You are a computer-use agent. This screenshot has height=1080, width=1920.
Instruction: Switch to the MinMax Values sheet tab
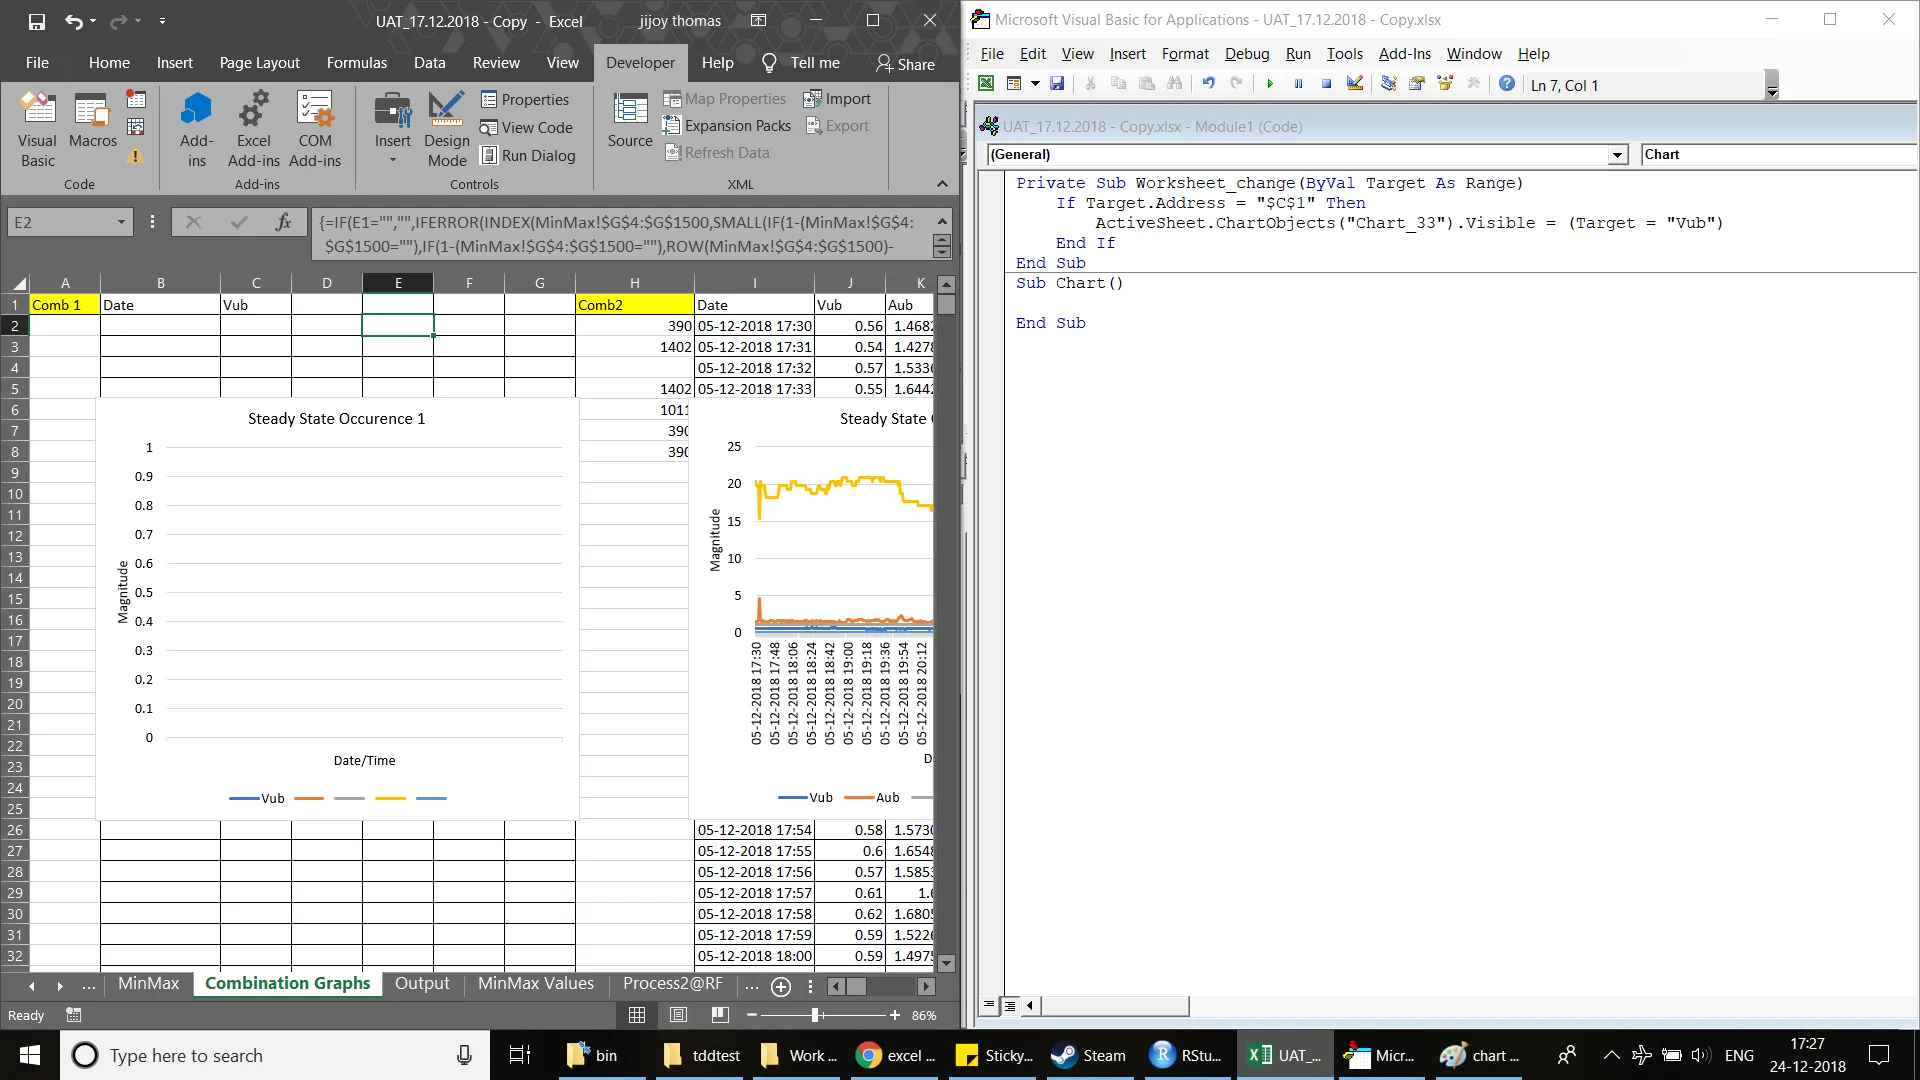535,984
